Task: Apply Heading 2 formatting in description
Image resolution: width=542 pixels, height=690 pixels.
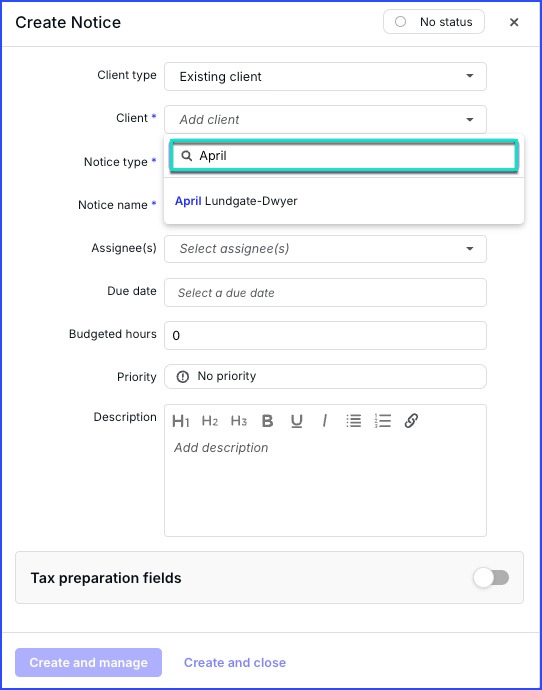Action: pos(210,421)
